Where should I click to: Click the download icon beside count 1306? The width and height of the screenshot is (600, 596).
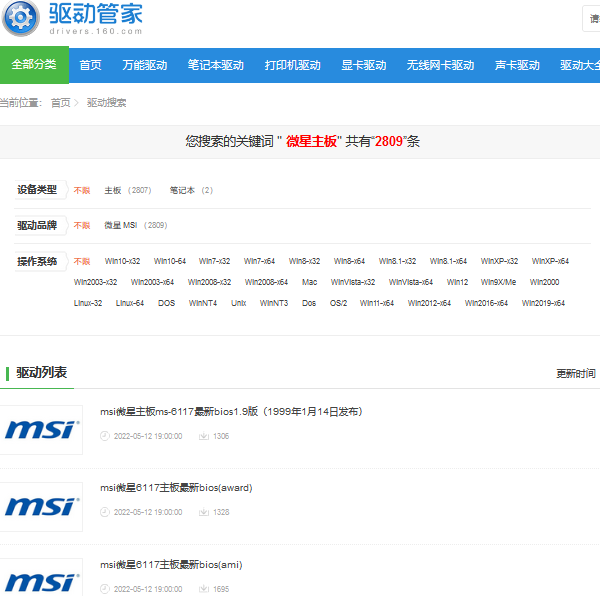click(x=204, y=436)
